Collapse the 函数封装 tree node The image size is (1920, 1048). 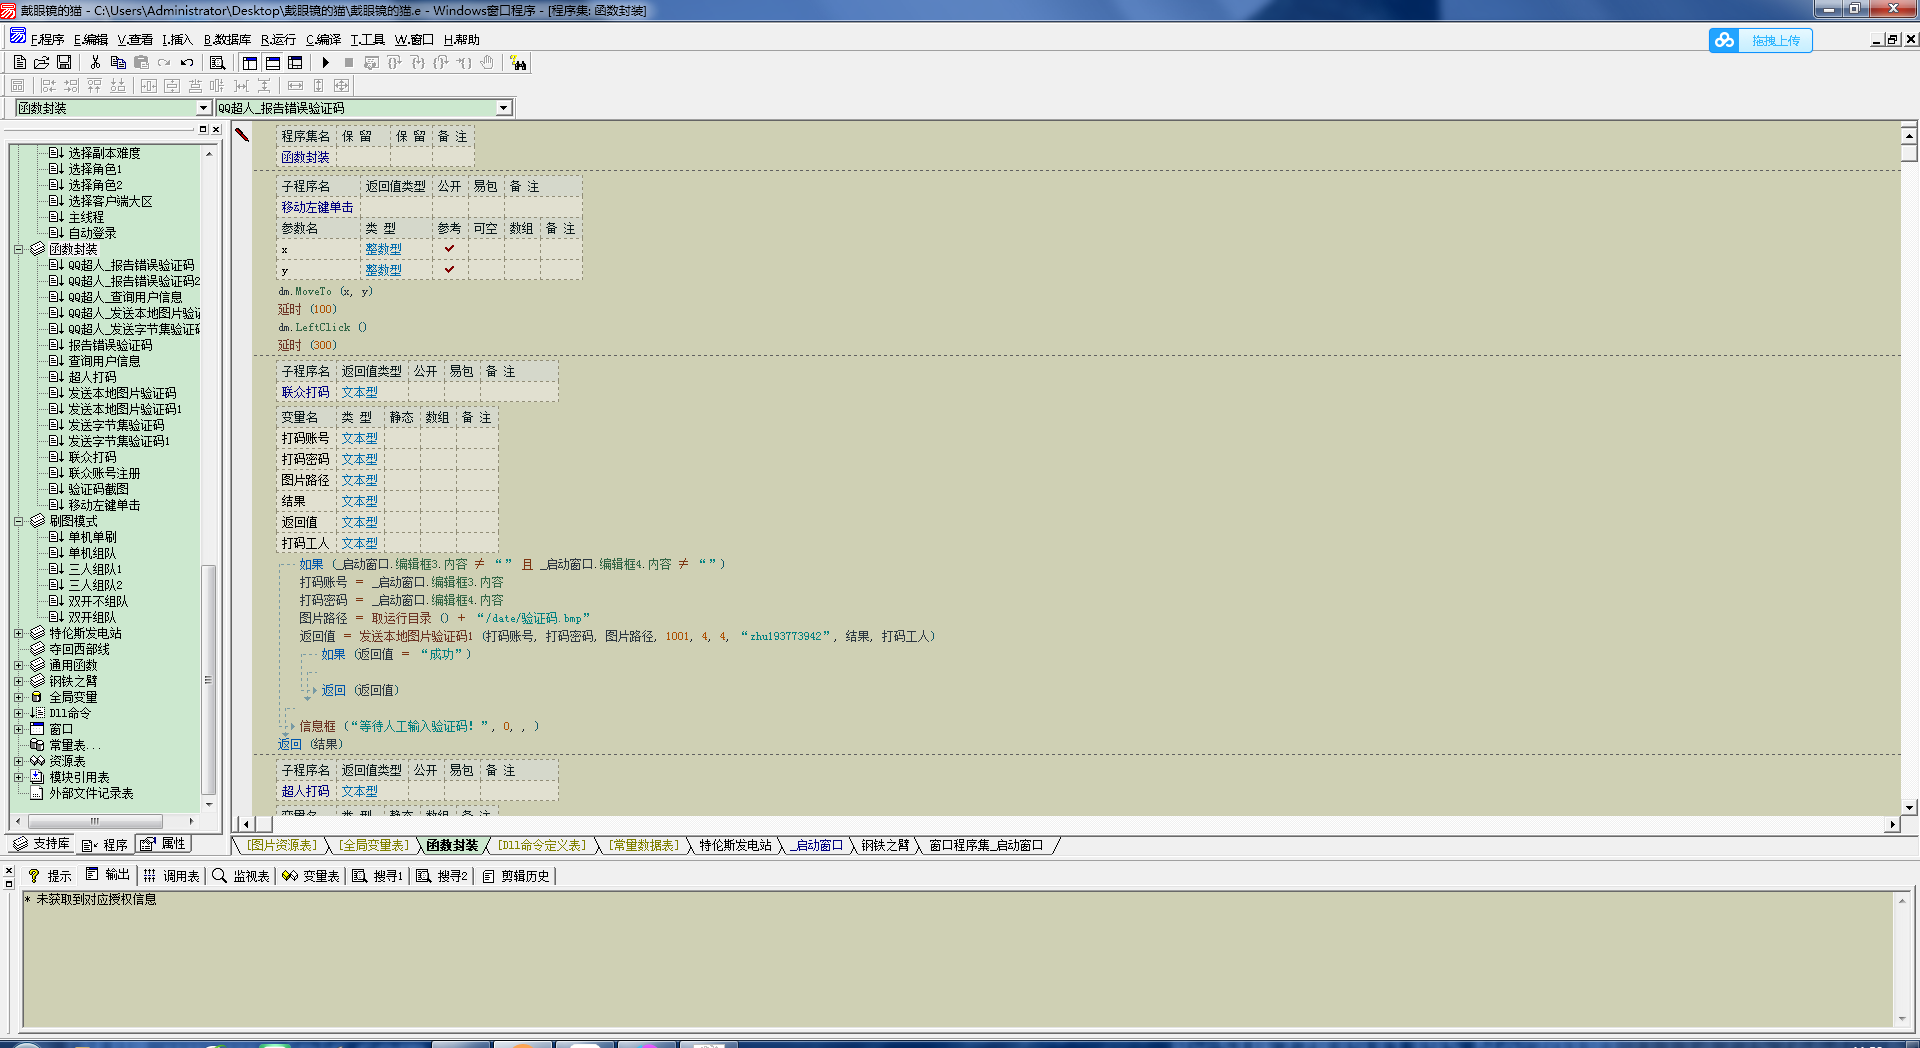coord(18,249)
